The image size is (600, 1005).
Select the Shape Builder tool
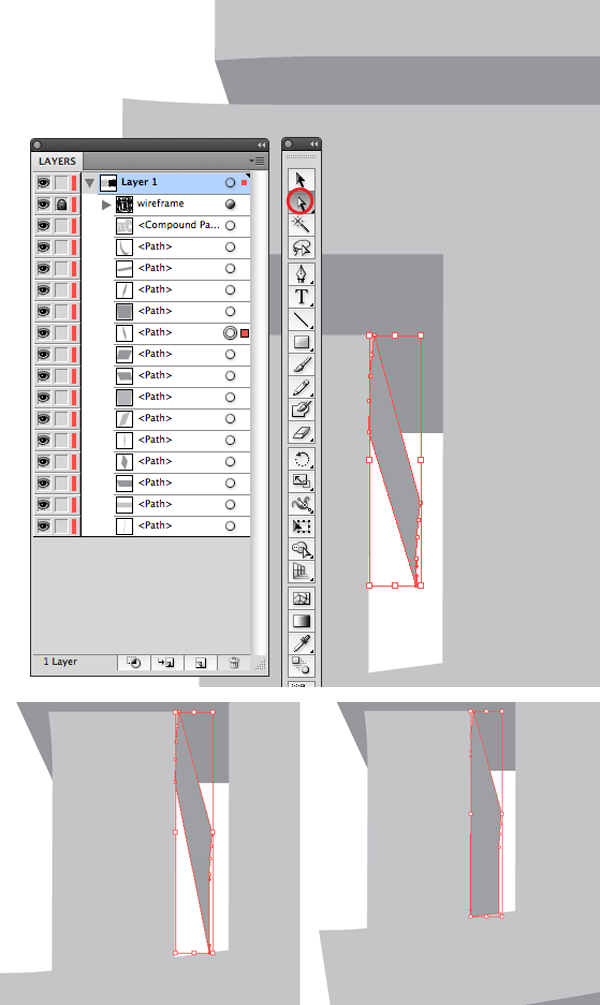[301, 549]
